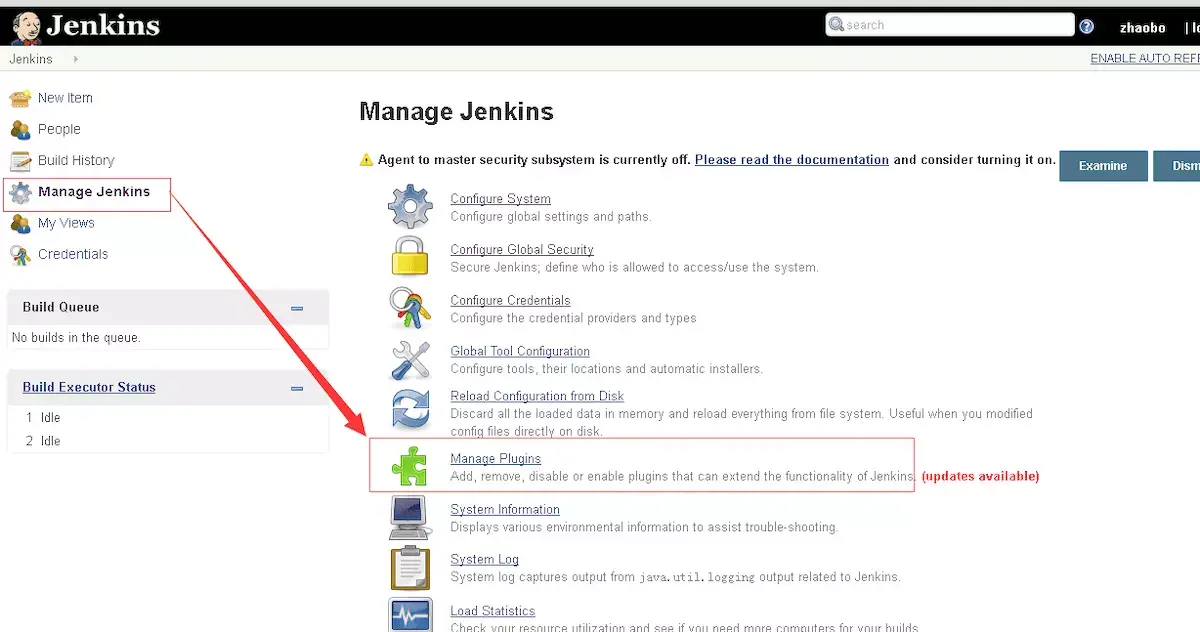Open the Configure System link
This screenshot has width=1200, height=632.
click(500, 199)
